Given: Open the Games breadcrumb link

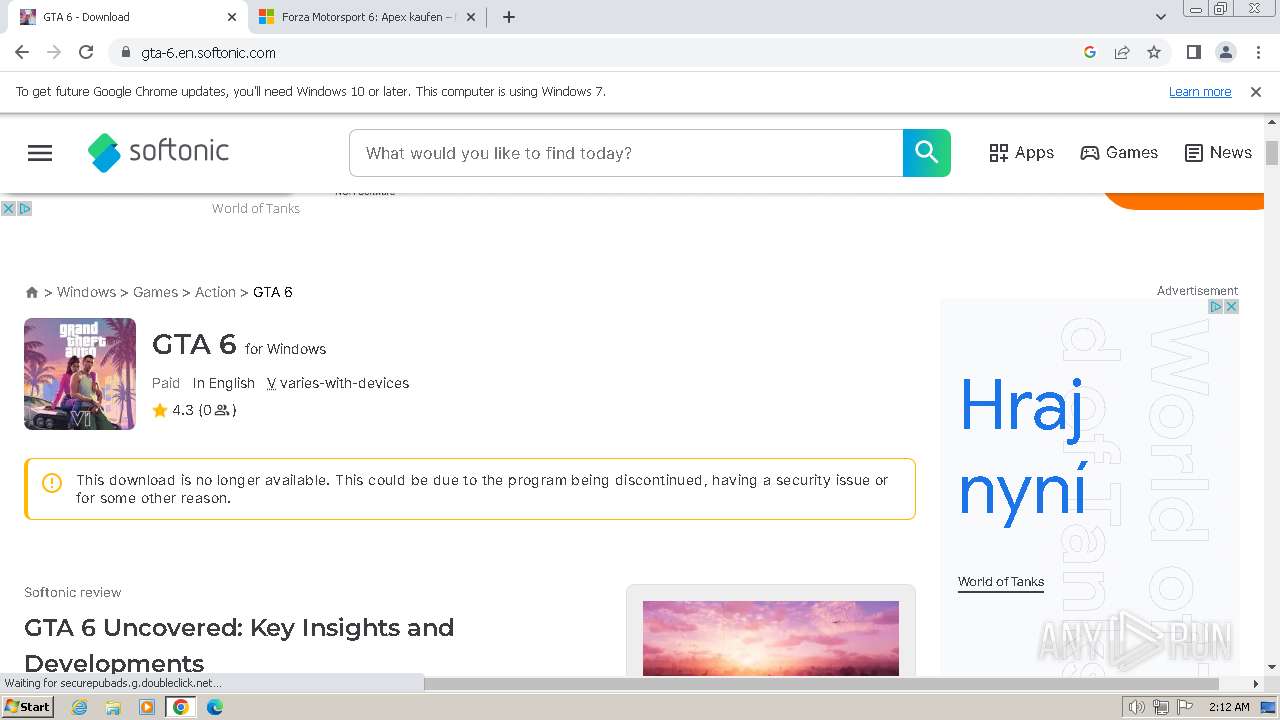Looking at the screenshot, I should tap(155, 292).
